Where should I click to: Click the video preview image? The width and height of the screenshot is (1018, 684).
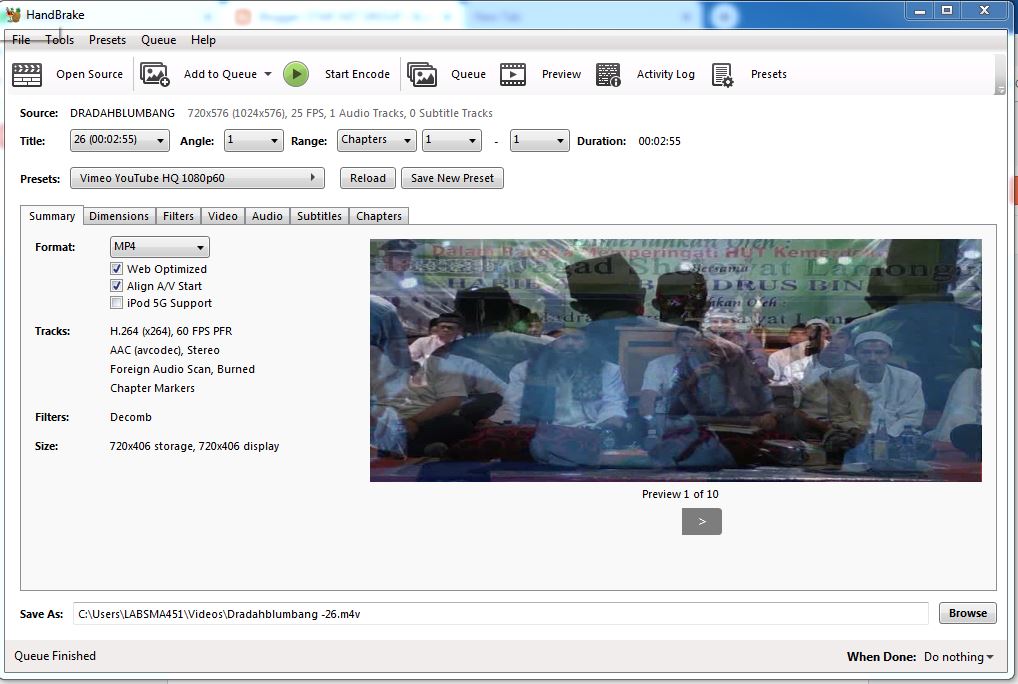point(676,360)
